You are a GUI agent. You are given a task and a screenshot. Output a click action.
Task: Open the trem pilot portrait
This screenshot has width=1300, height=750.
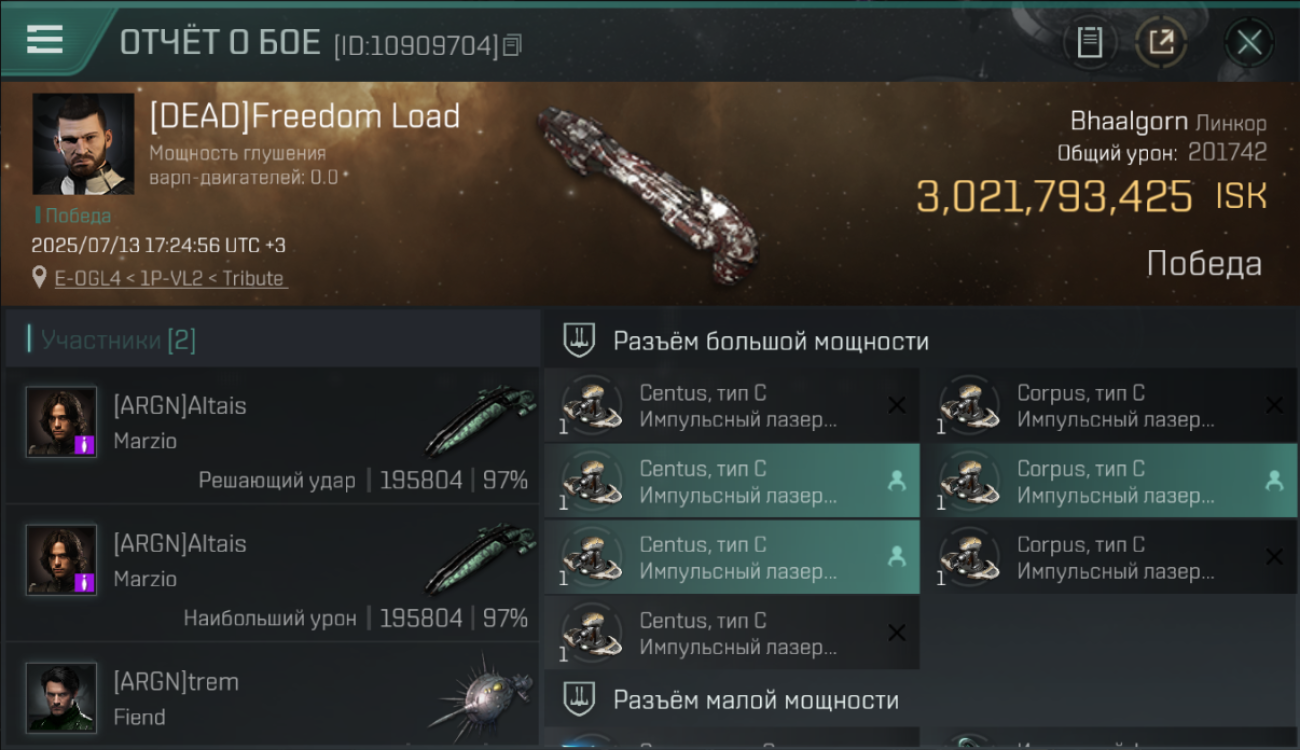[61, 698]
